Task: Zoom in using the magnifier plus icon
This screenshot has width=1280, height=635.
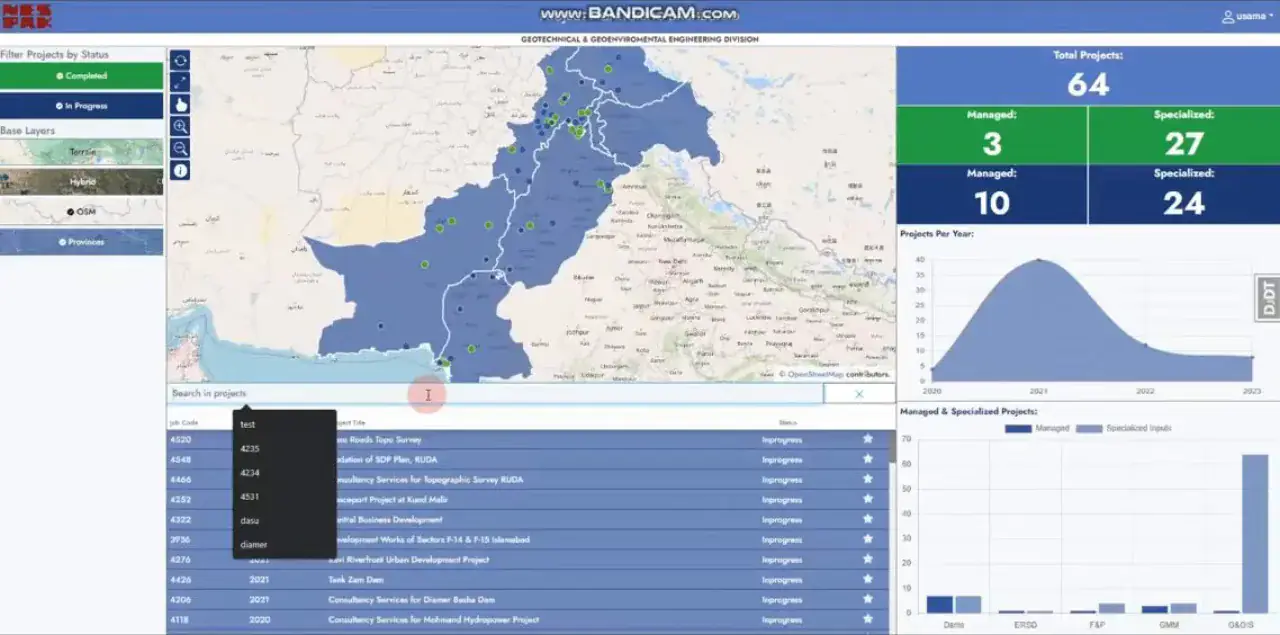Action: coord(180,126)
